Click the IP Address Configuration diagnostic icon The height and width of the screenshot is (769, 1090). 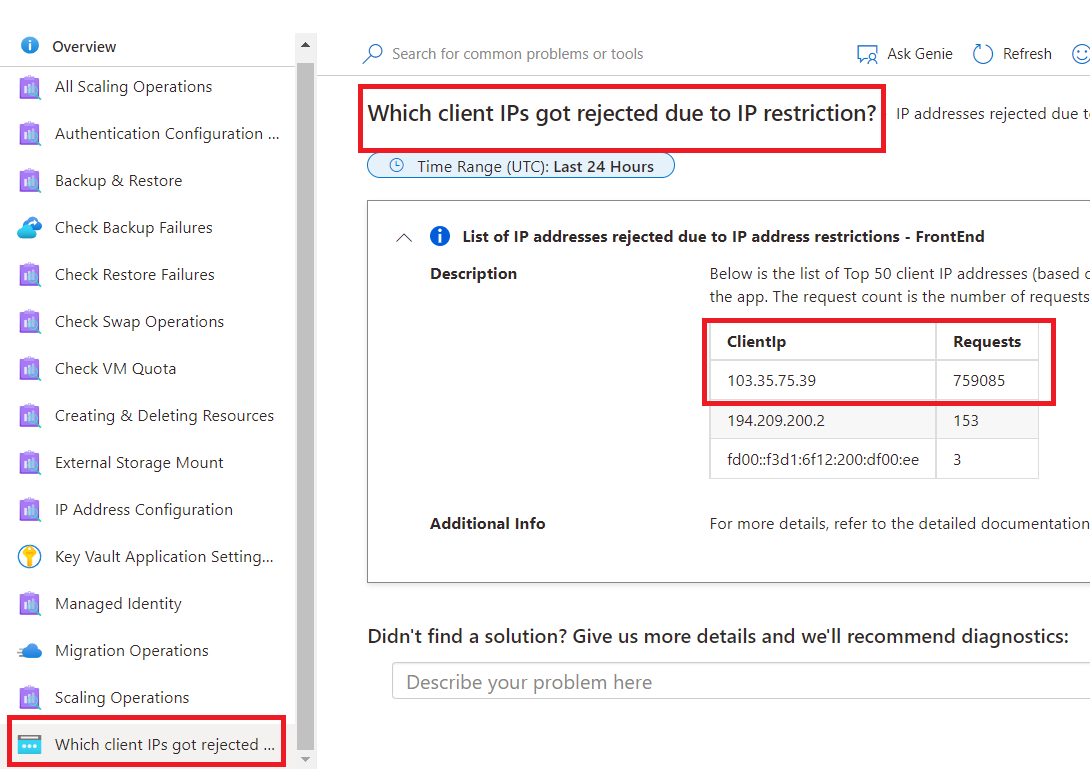tap(28, 509)
